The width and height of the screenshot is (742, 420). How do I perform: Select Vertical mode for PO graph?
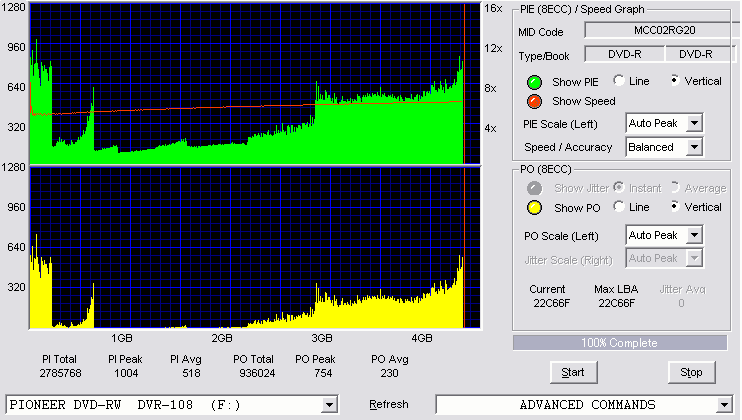point(676,207)
